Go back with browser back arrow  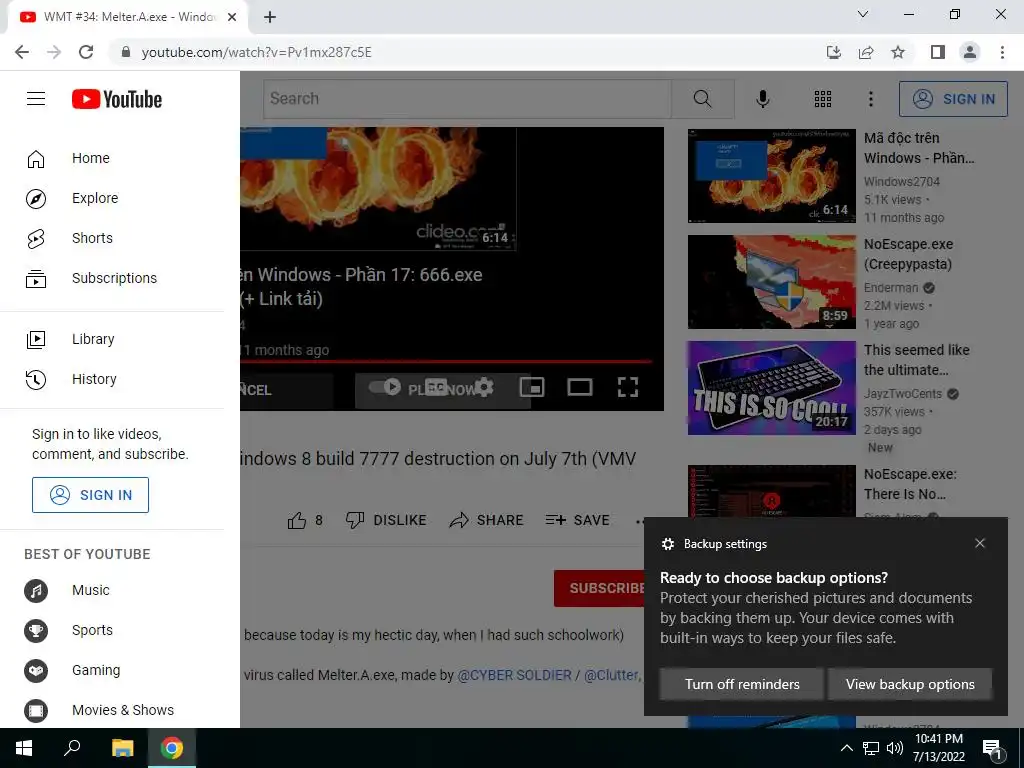click(22, 52)
